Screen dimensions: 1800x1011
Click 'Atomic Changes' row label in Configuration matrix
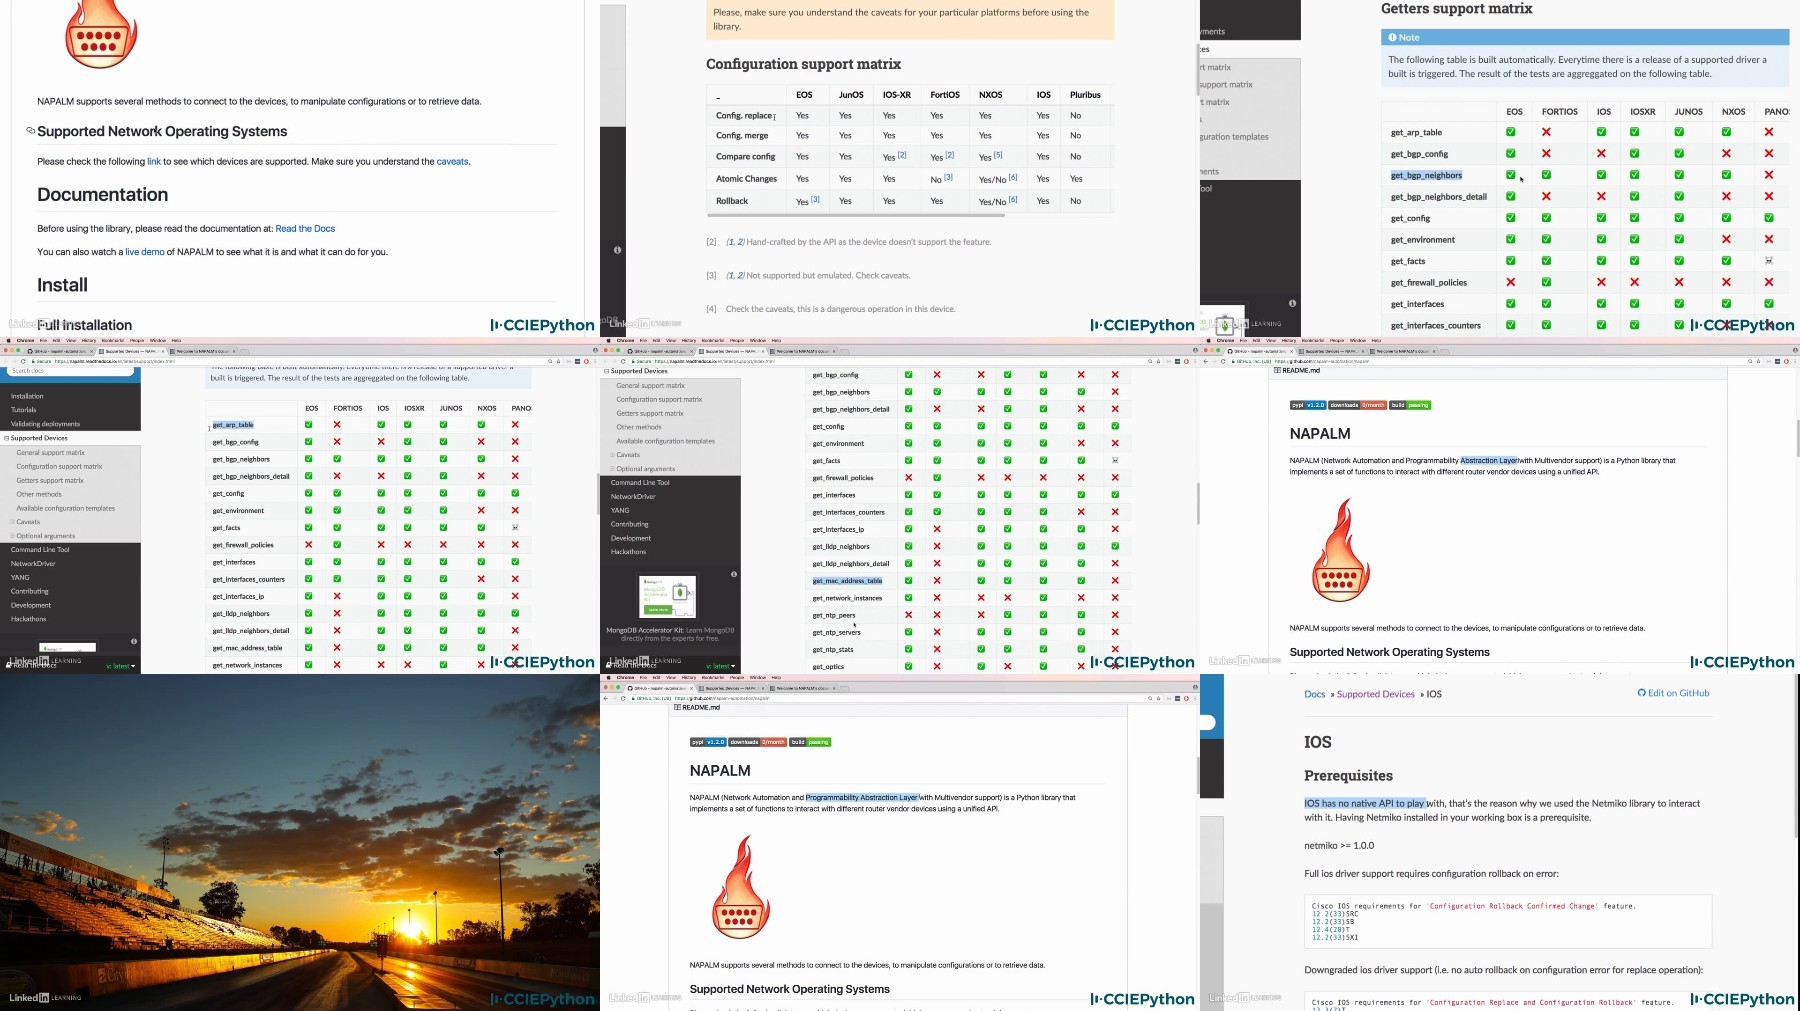[x=746, y=179]
